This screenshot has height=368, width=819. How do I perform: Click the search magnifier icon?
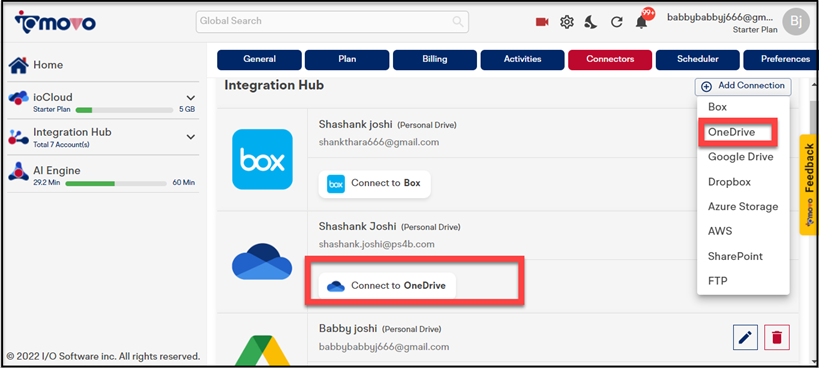[x=458, y=21]
